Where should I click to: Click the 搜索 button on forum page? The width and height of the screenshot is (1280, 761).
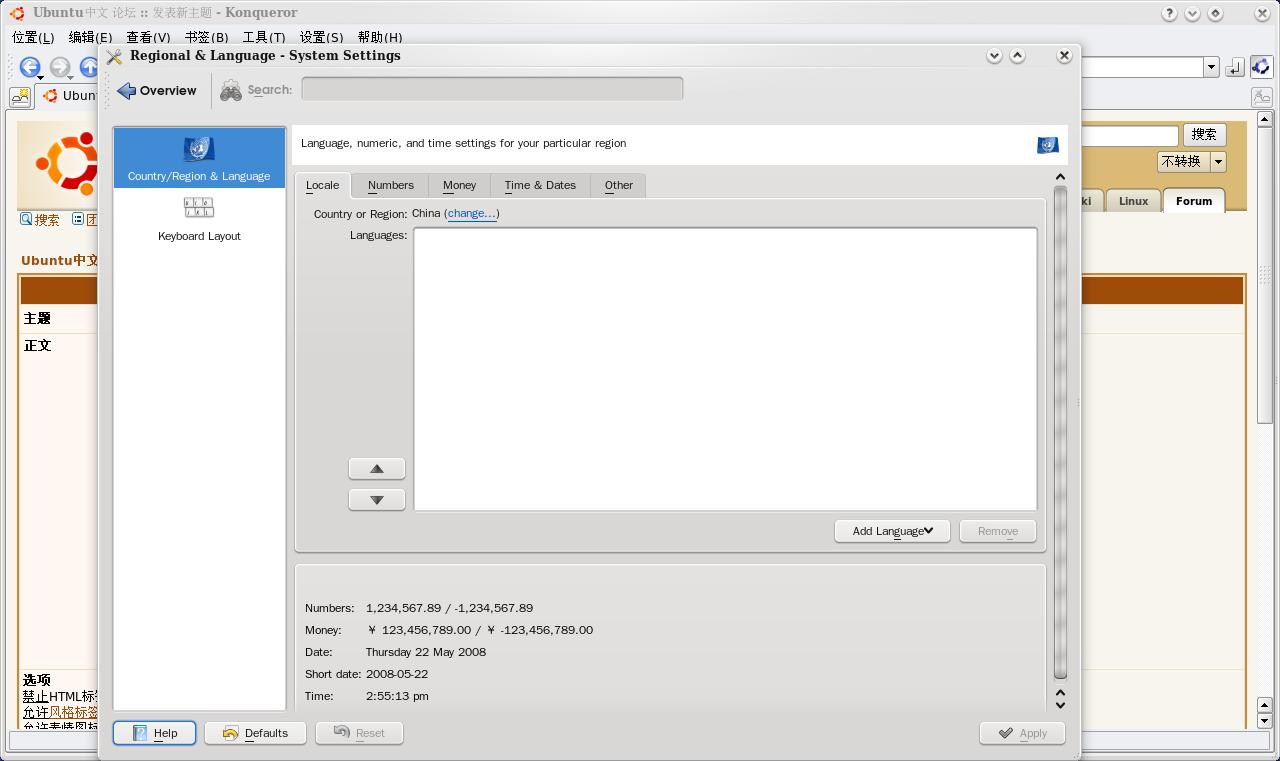click(x=1204, y=134)
